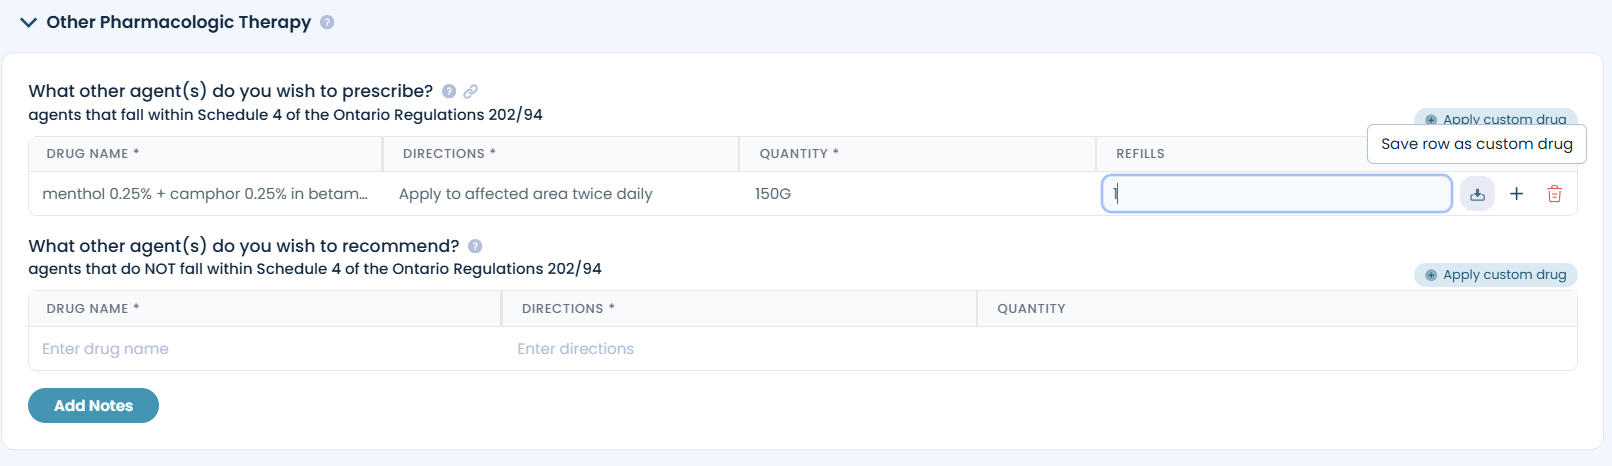Delete the menthol camphor row with trash icon
Screen dimensions: 1612x466
[1554, 194]
